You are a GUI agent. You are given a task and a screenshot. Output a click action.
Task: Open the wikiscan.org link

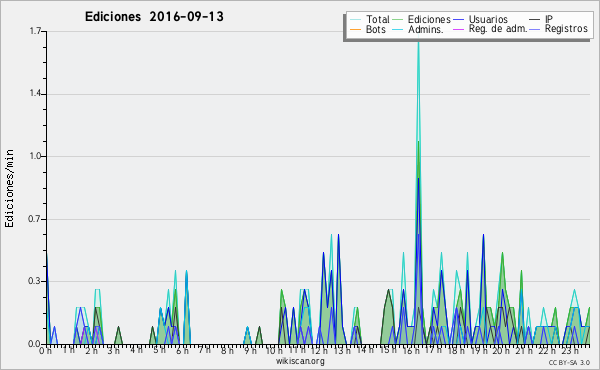click(x=300, y=361)
